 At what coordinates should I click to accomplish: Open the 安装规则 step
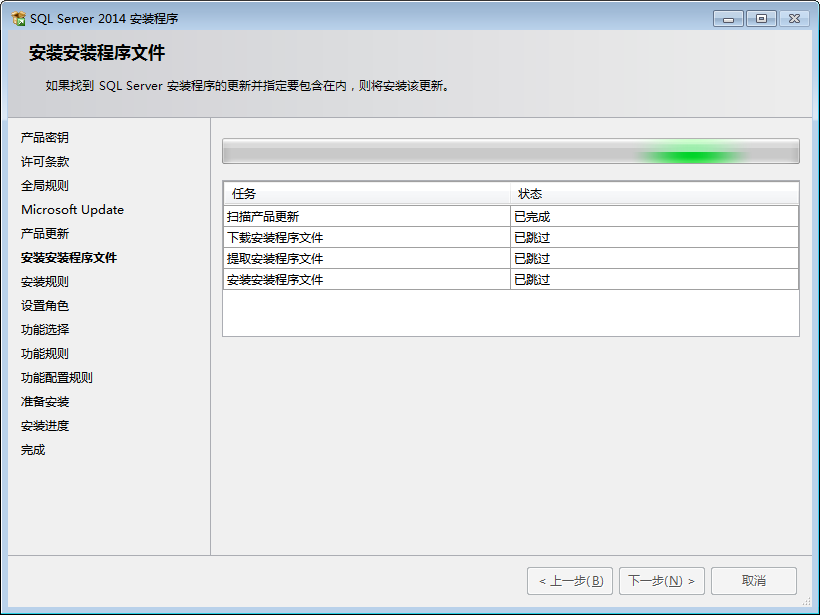tap(44, 281)
